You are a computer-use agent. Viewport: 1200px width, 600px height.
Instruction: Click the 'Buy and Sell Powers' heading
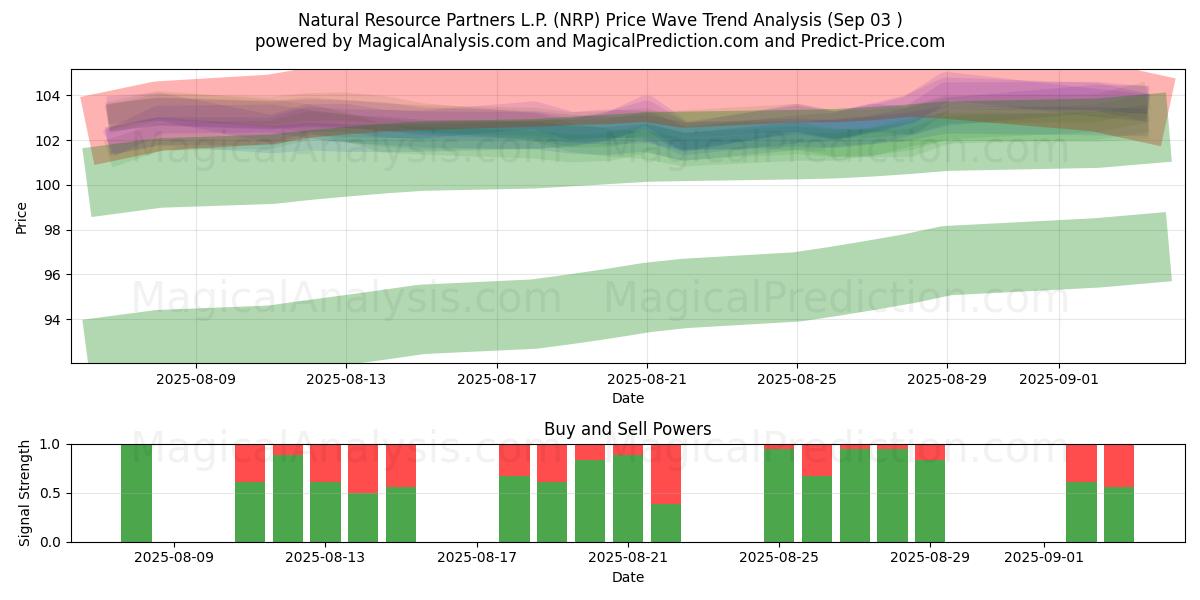pos(628,429)
